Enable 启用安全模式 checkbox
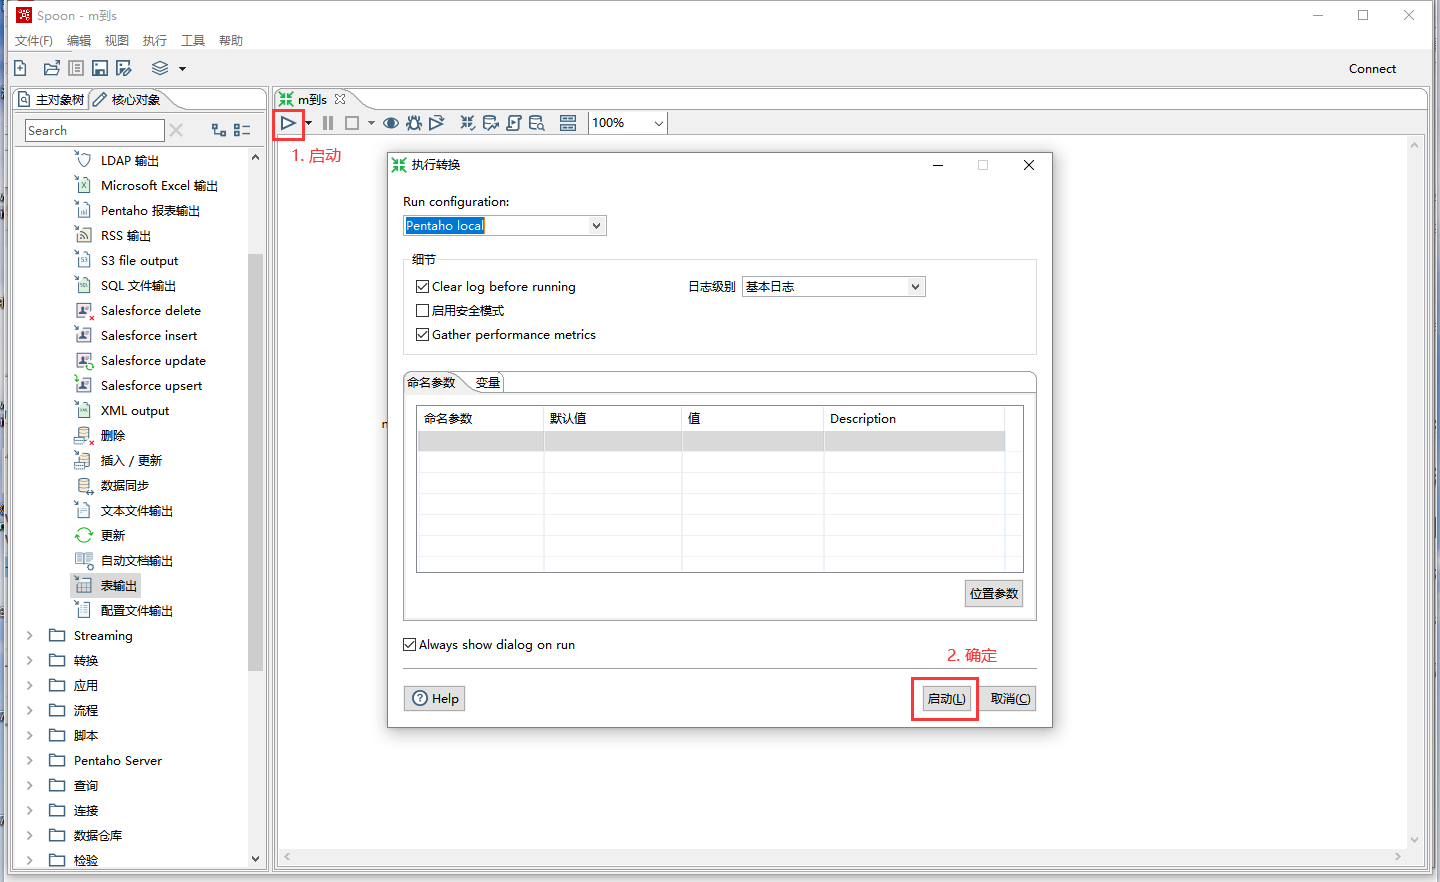Image resolution: width=1440 pixels, height=882 pixels. [422, 310]
